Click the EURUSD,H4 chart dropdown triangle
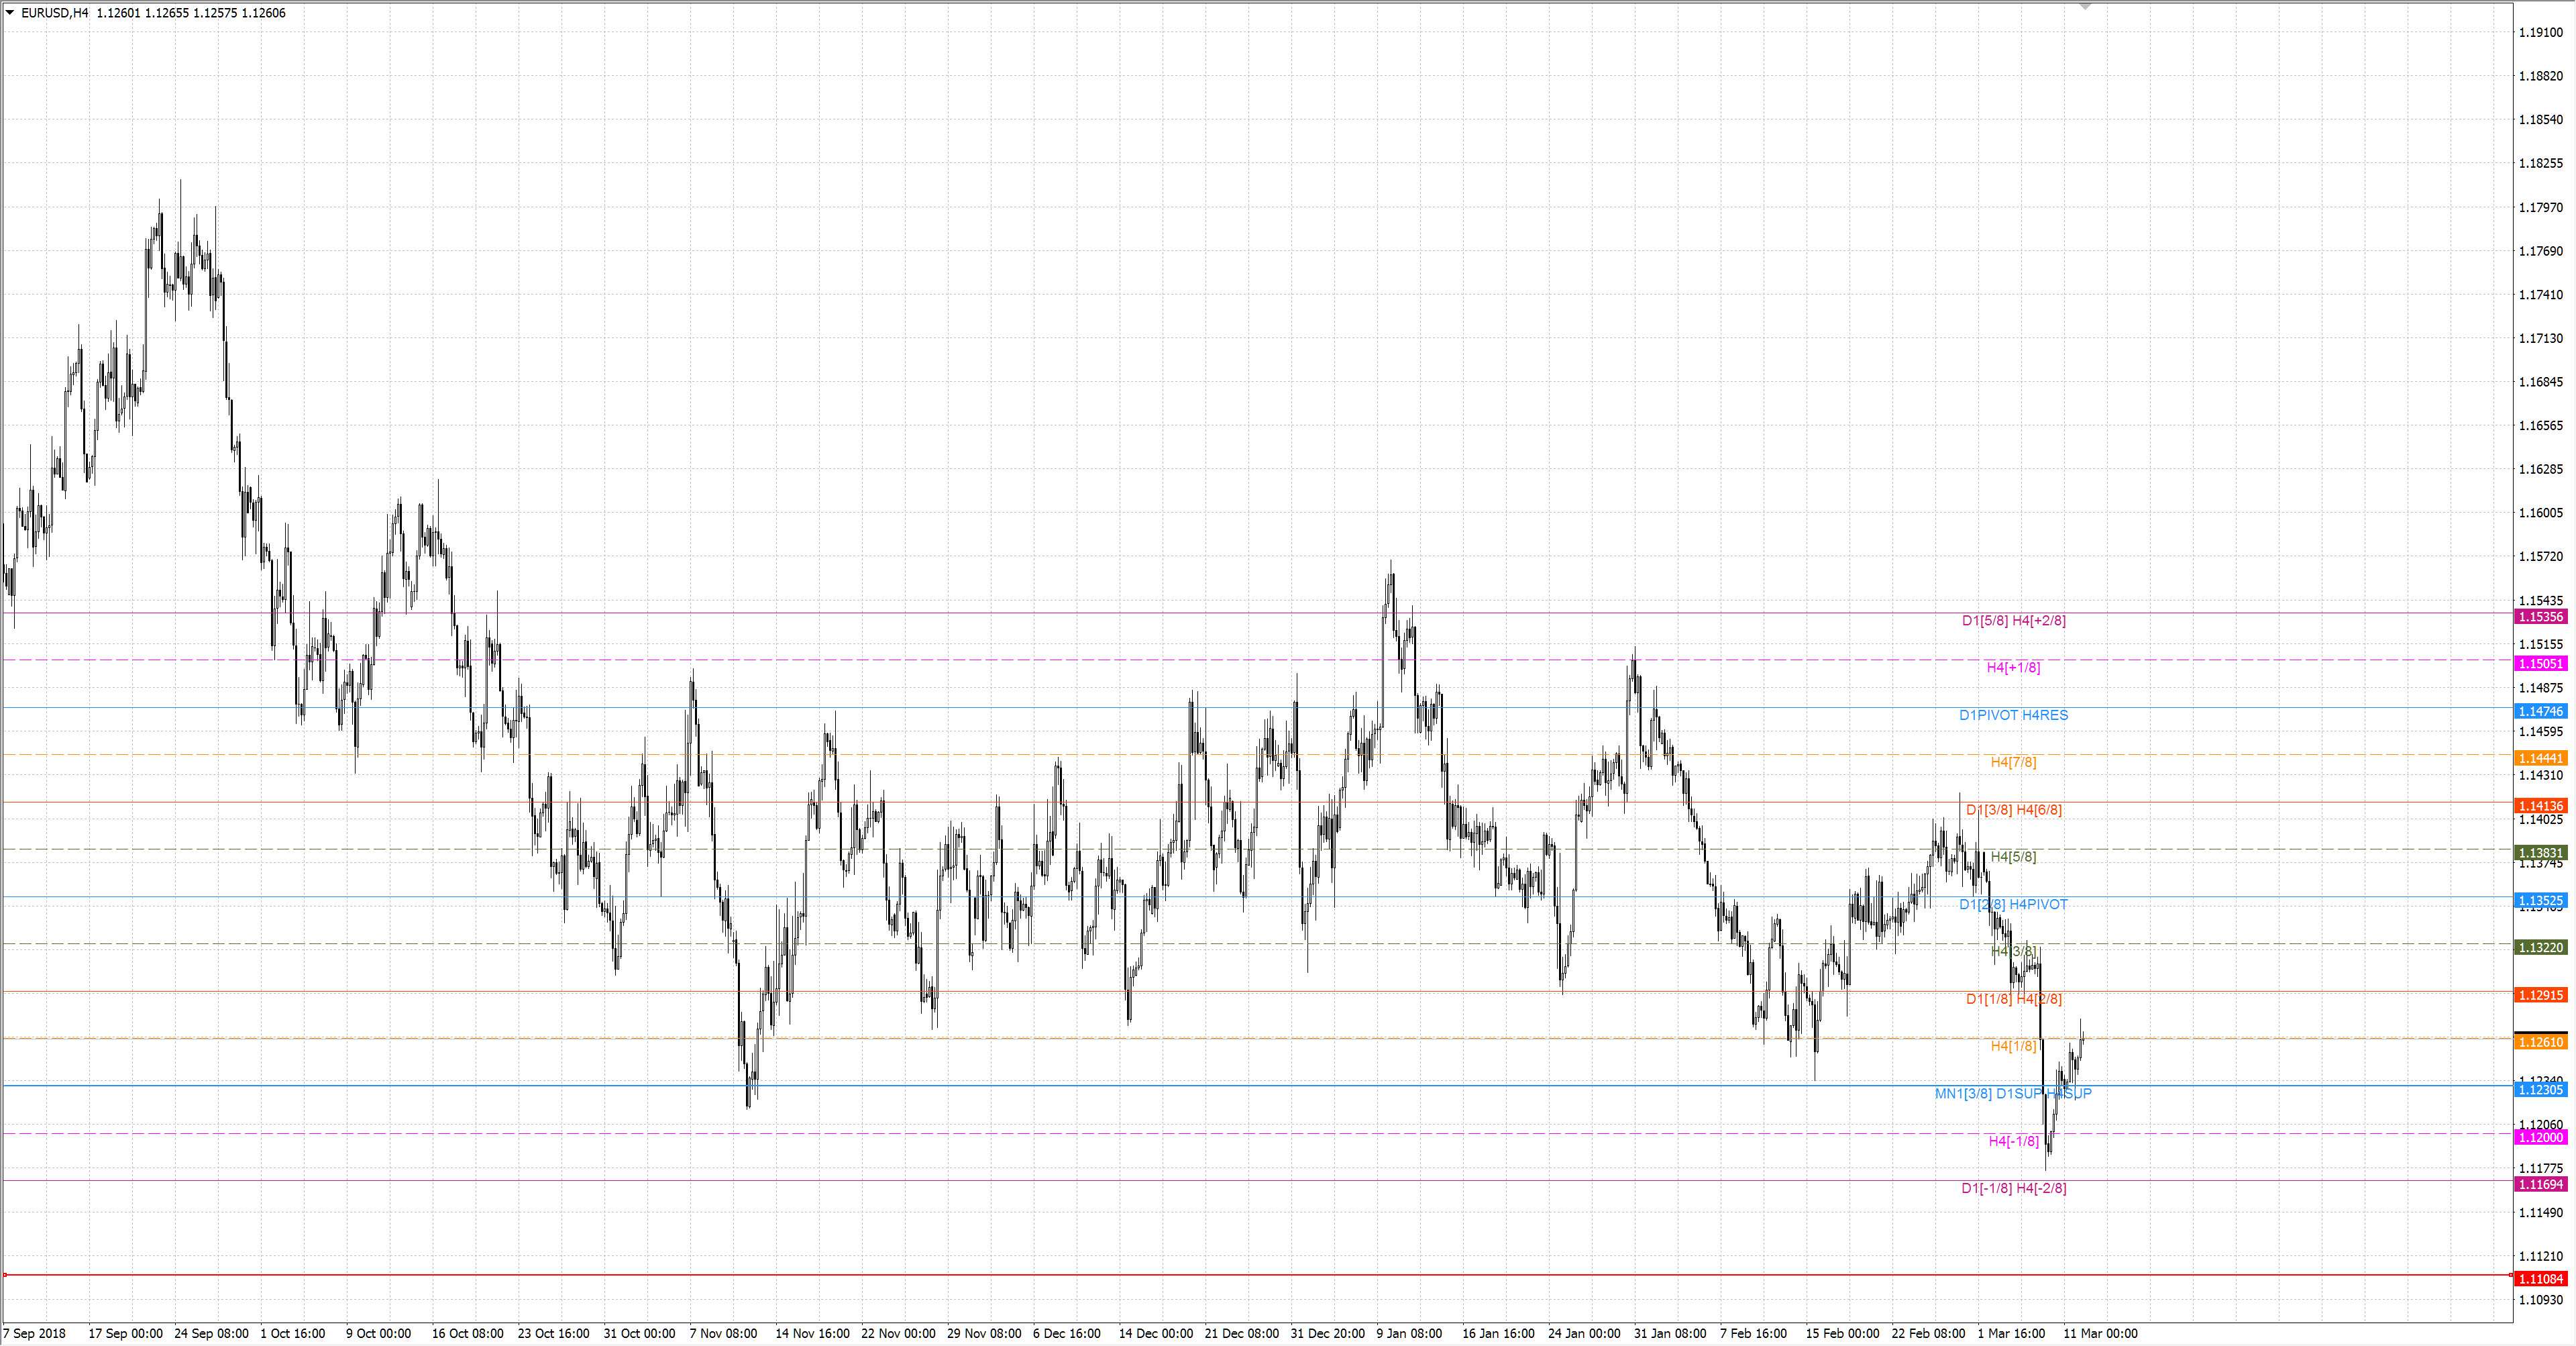Viewport: 2576px width, 1346px height. (x=10, y=13)
